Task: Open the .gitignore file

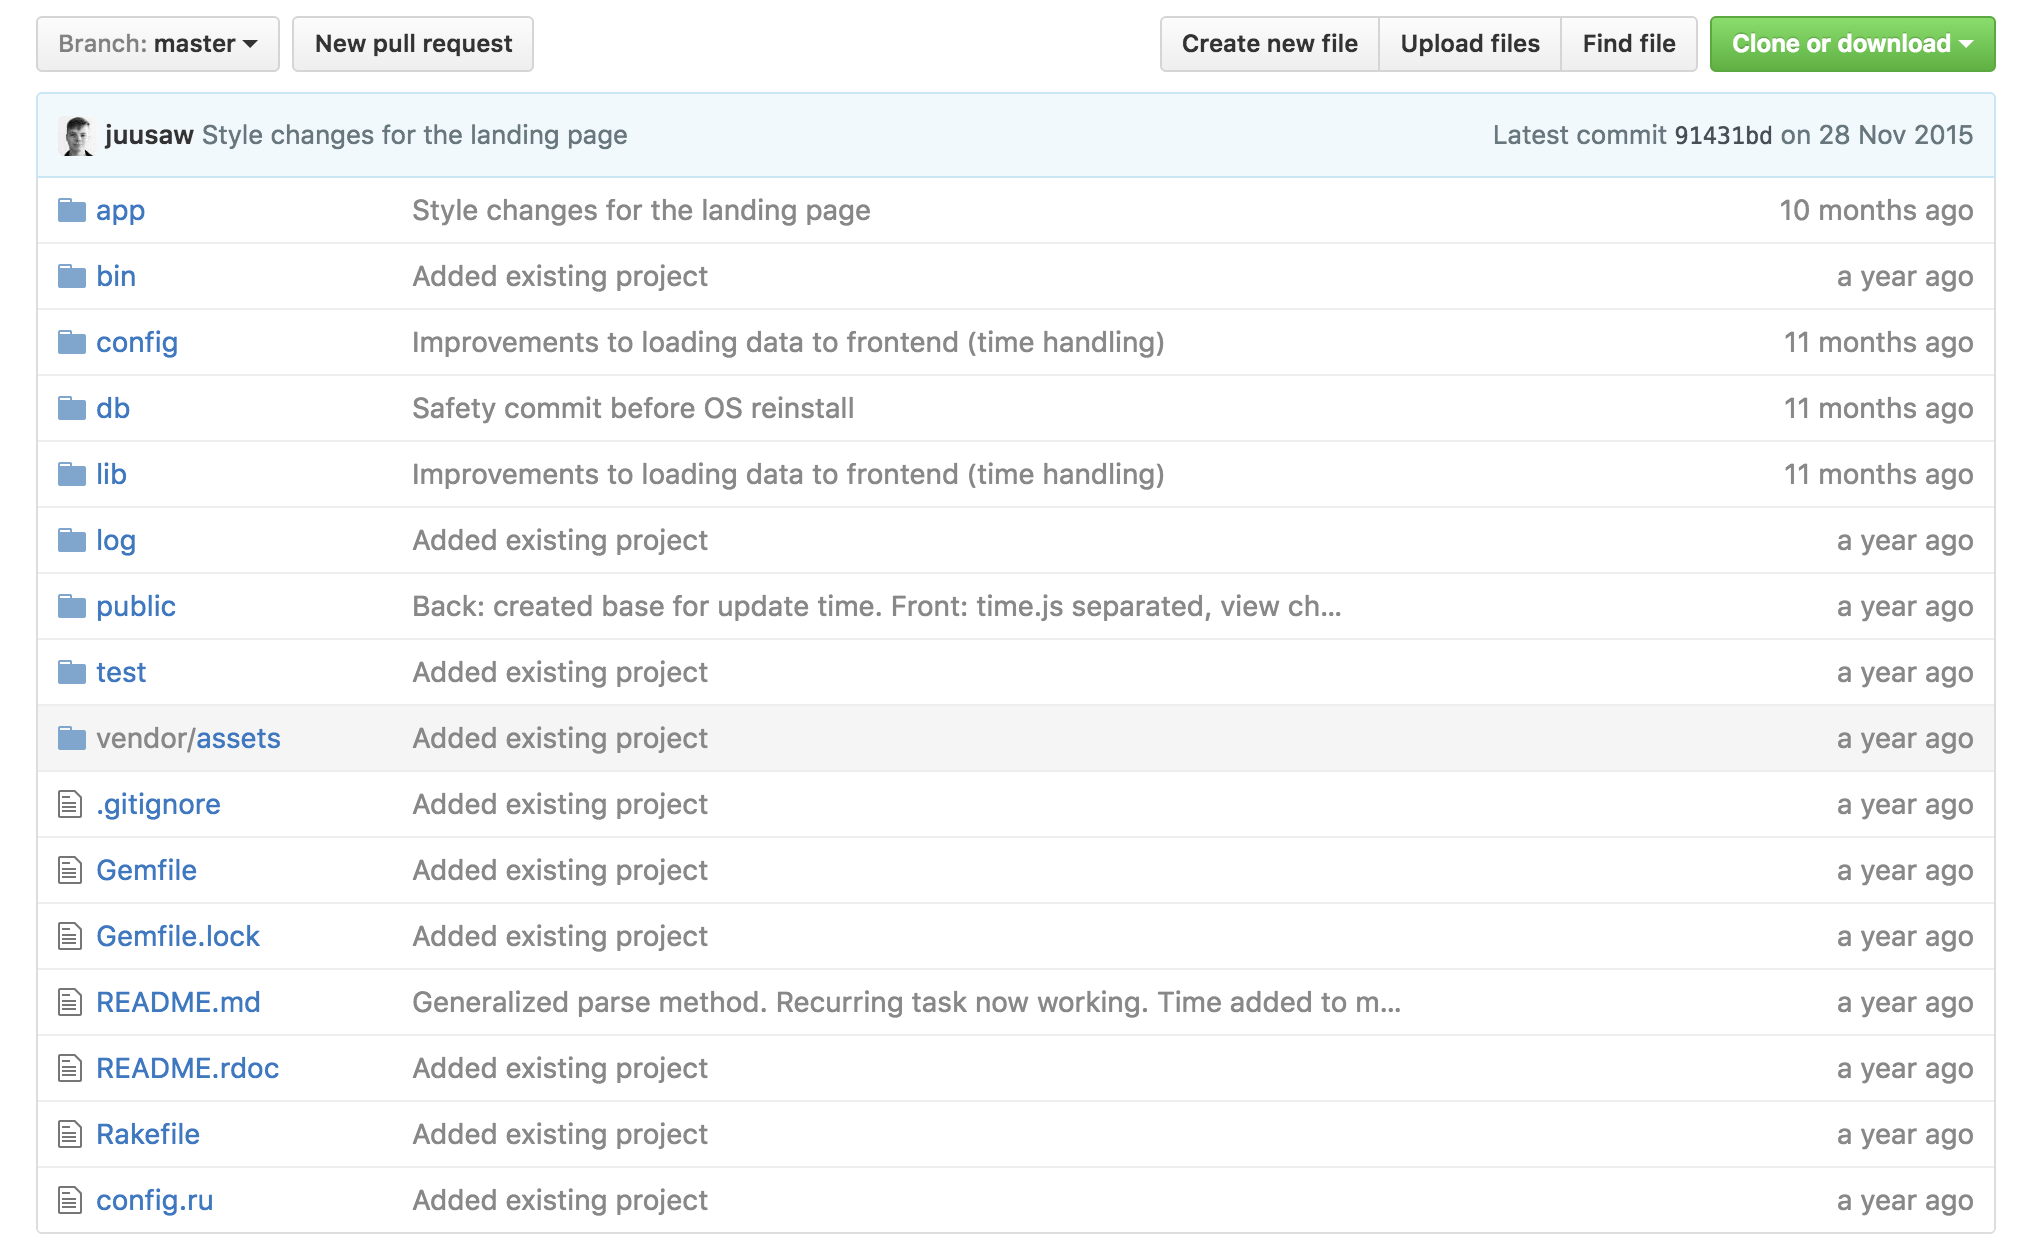Action: [x=158, y=805]
